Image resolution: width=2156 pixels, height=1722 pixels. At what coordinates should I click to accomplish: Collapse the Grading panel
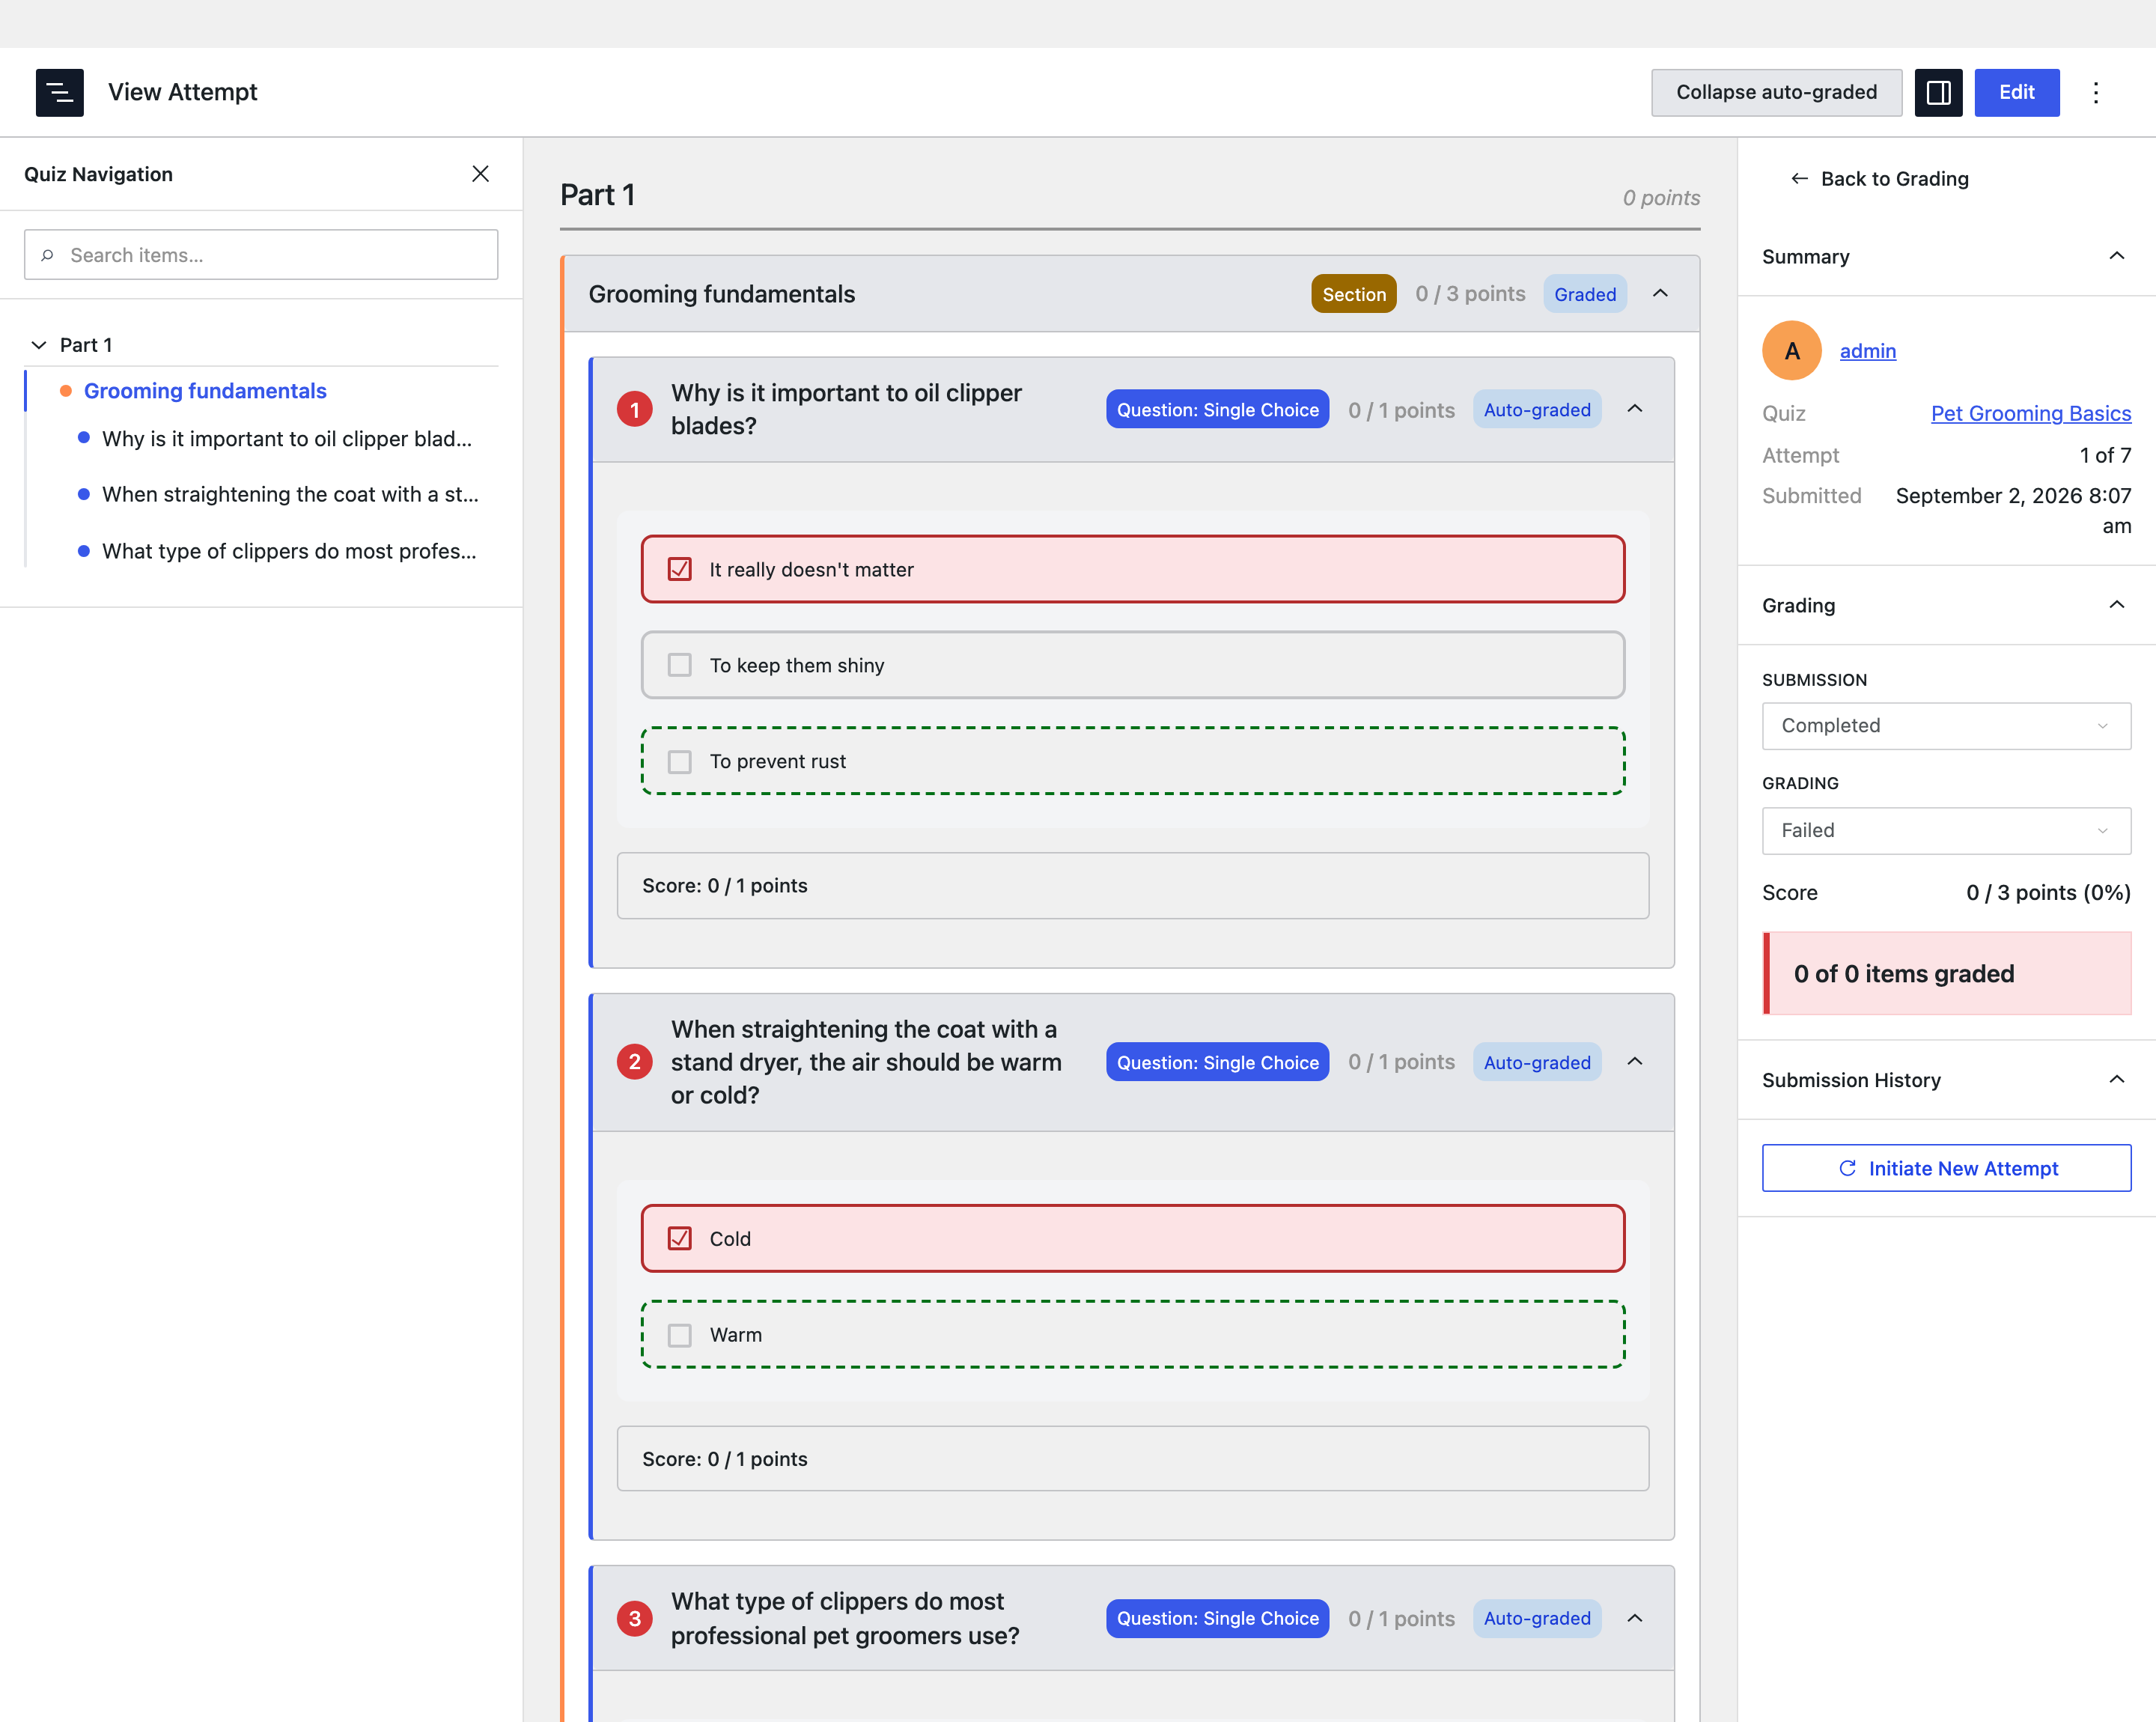pyautogui.click(x=2116, y=604)
